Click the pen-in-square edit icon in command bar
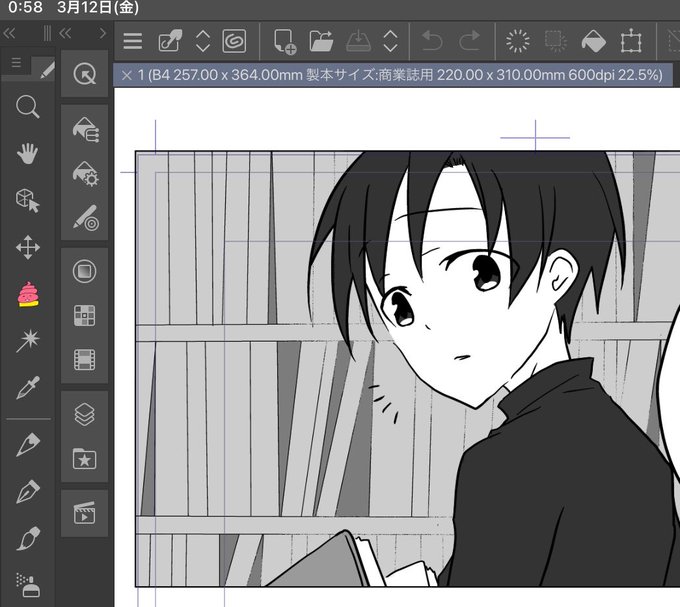The height and width of the screenshot is (607, 680). pos(170,41)
